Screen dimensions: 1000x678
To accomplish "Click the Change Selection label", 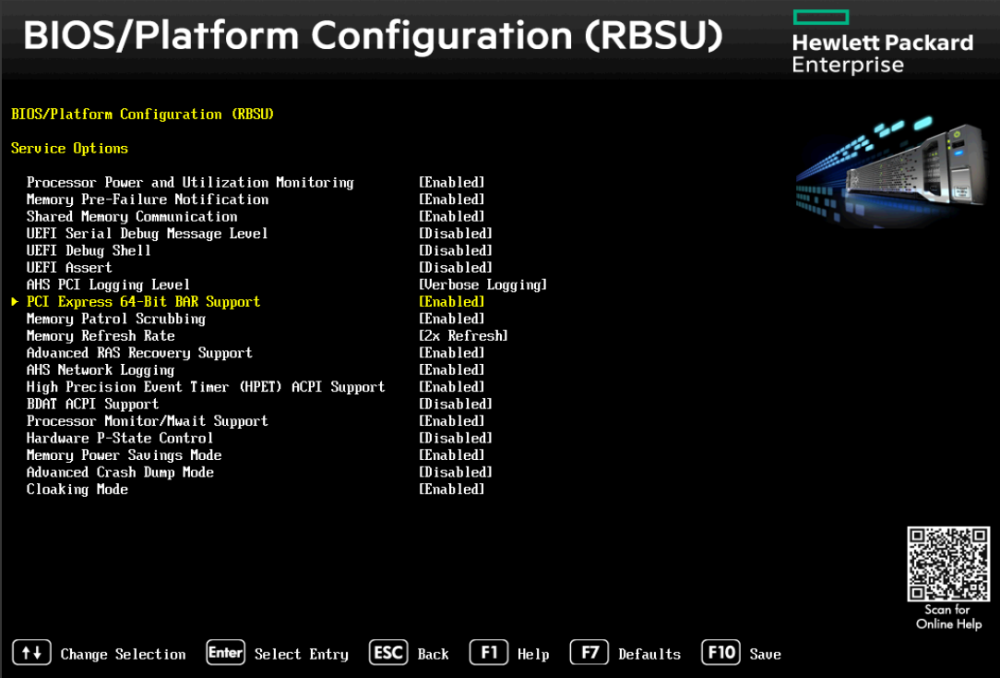I will coord(123,654).
